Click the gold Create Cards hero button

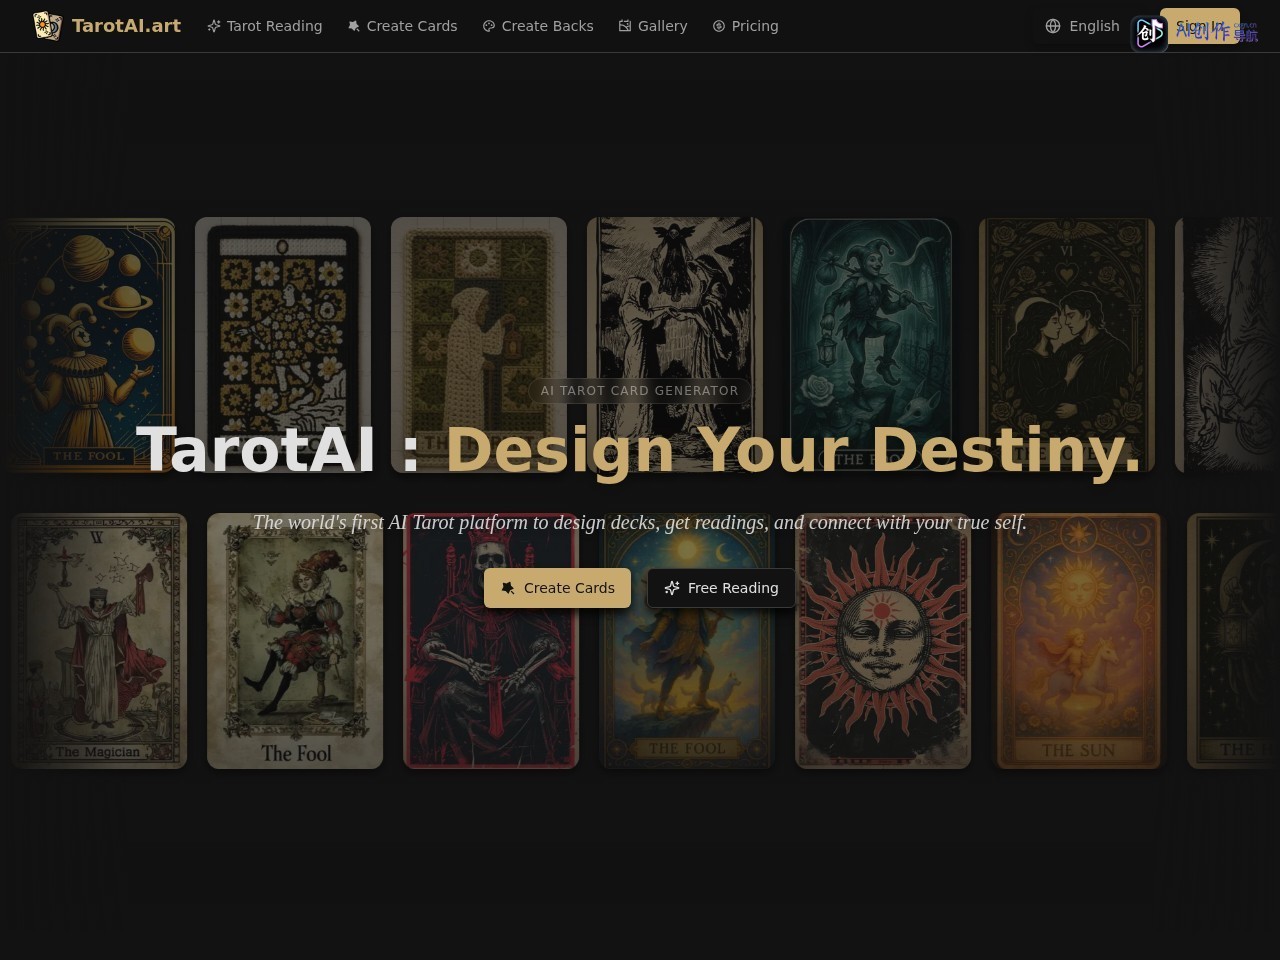coord(557,588)
